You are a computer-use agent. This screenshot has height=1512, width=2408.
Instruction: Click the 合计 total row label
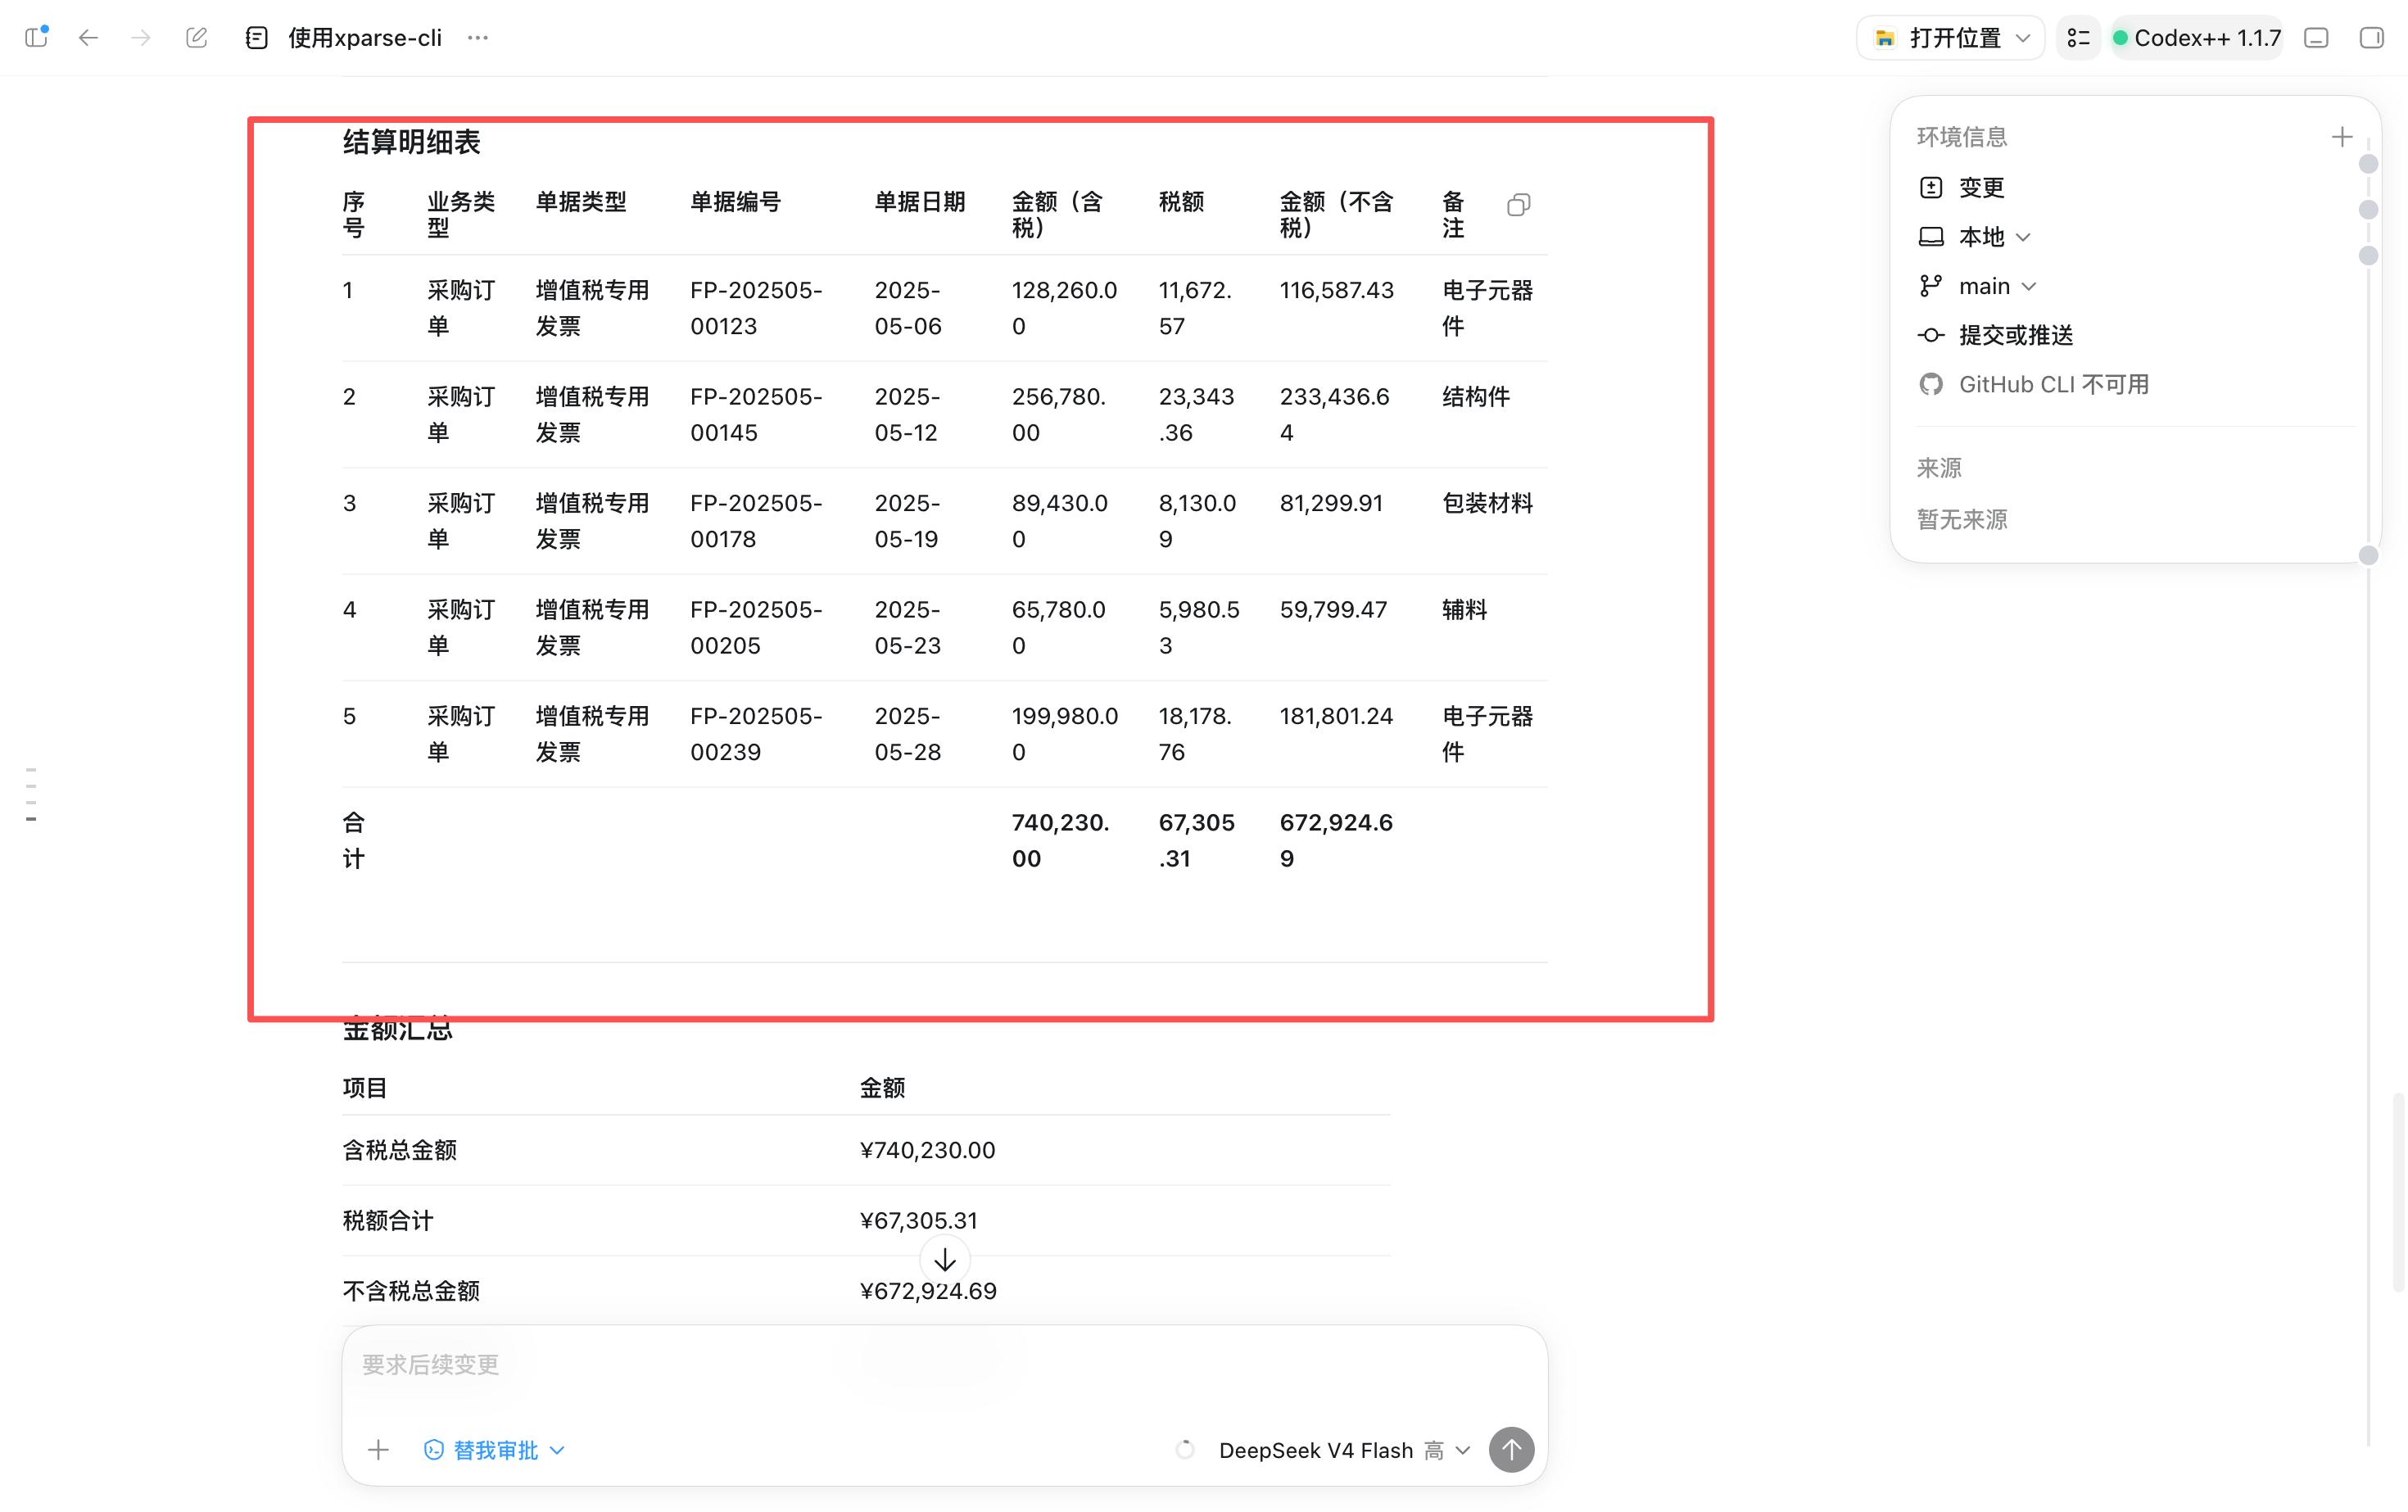click(354, 840)
